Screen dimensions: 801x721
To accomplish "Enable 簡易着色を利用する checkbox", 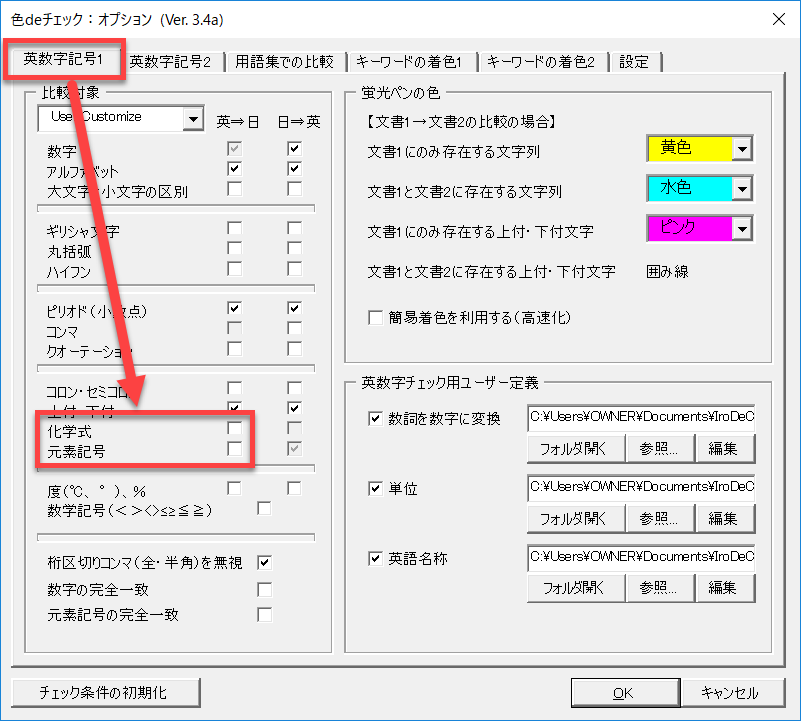I will (x=375, y=318).
